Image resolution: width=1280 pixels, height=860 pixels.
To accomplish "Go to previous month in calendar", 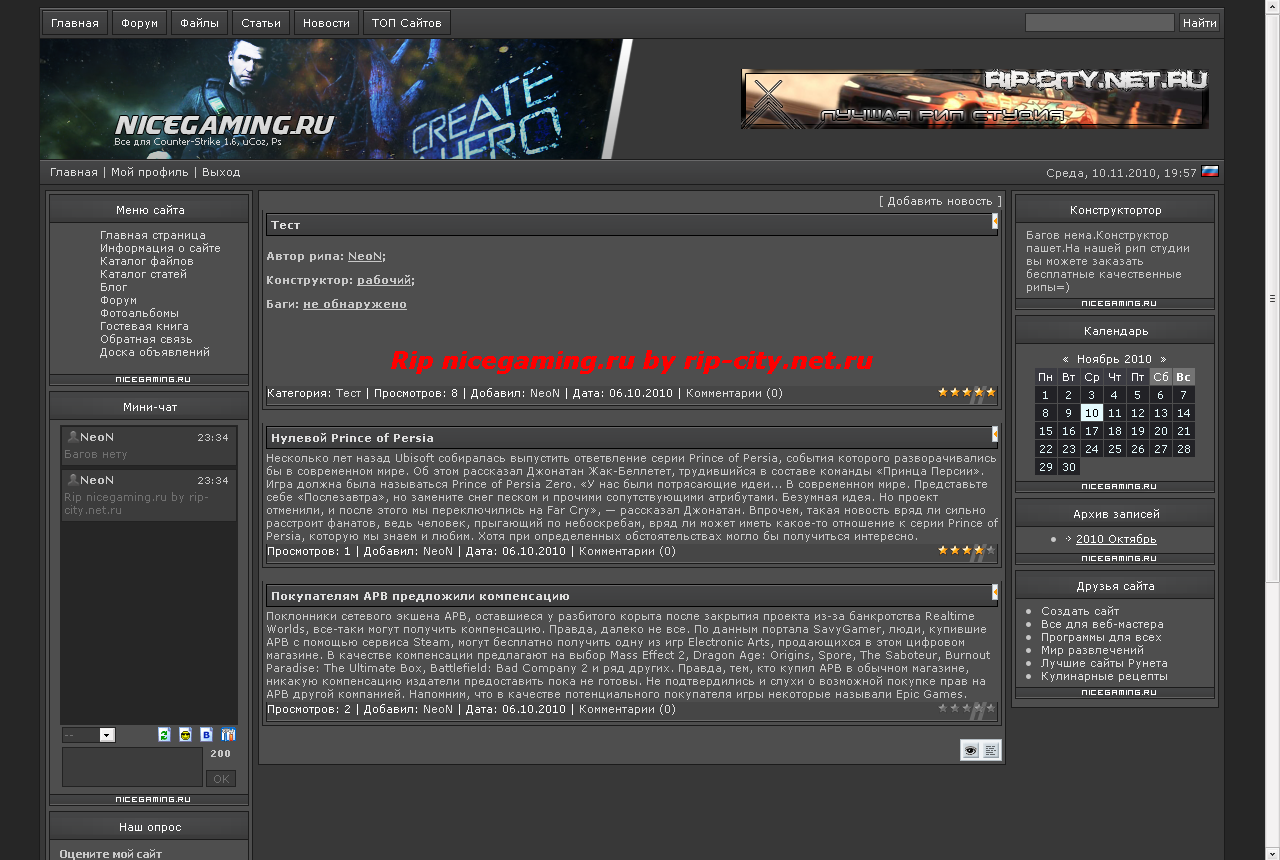I will (1065, 359).
